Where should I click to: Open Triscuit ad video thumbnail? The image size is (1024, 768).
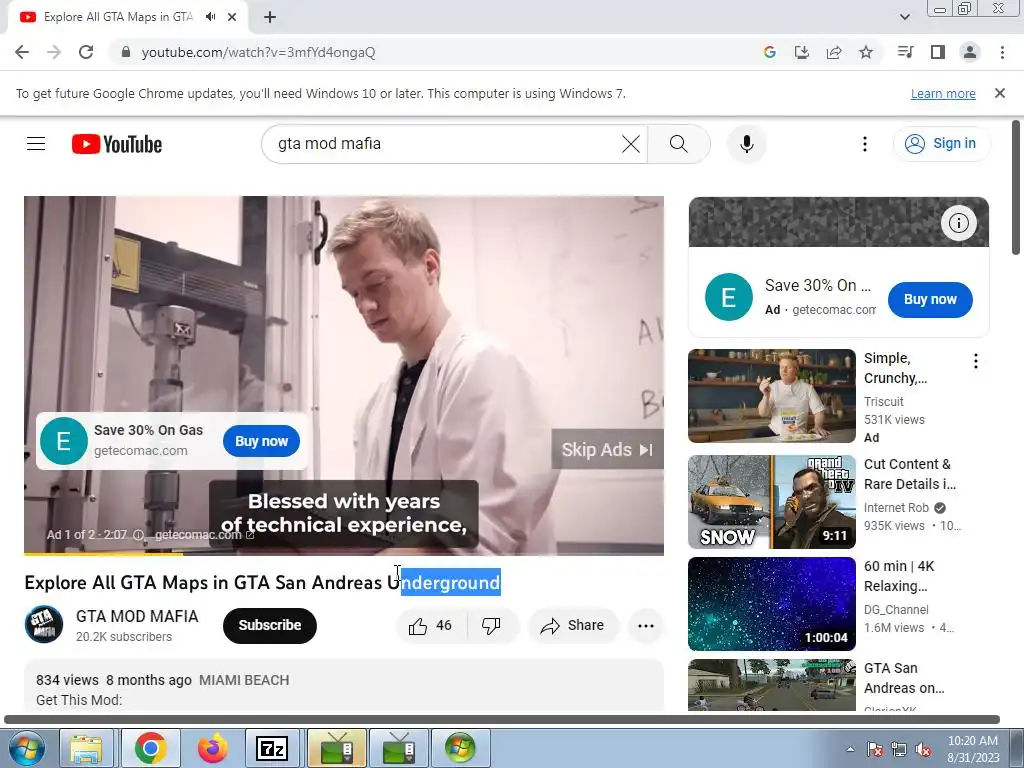pyautogui.click(x=772, y=396)
